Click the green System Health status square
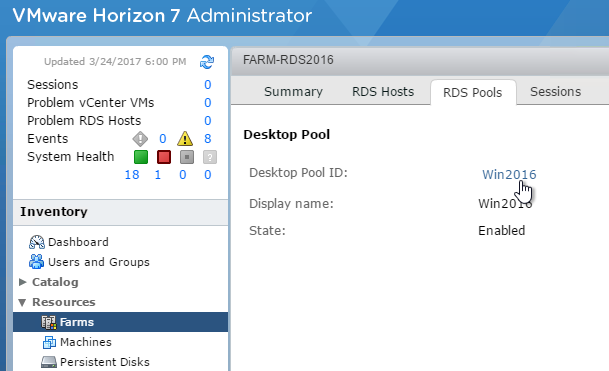The height and width of the screenshot is (371, 609). point(141,157)
